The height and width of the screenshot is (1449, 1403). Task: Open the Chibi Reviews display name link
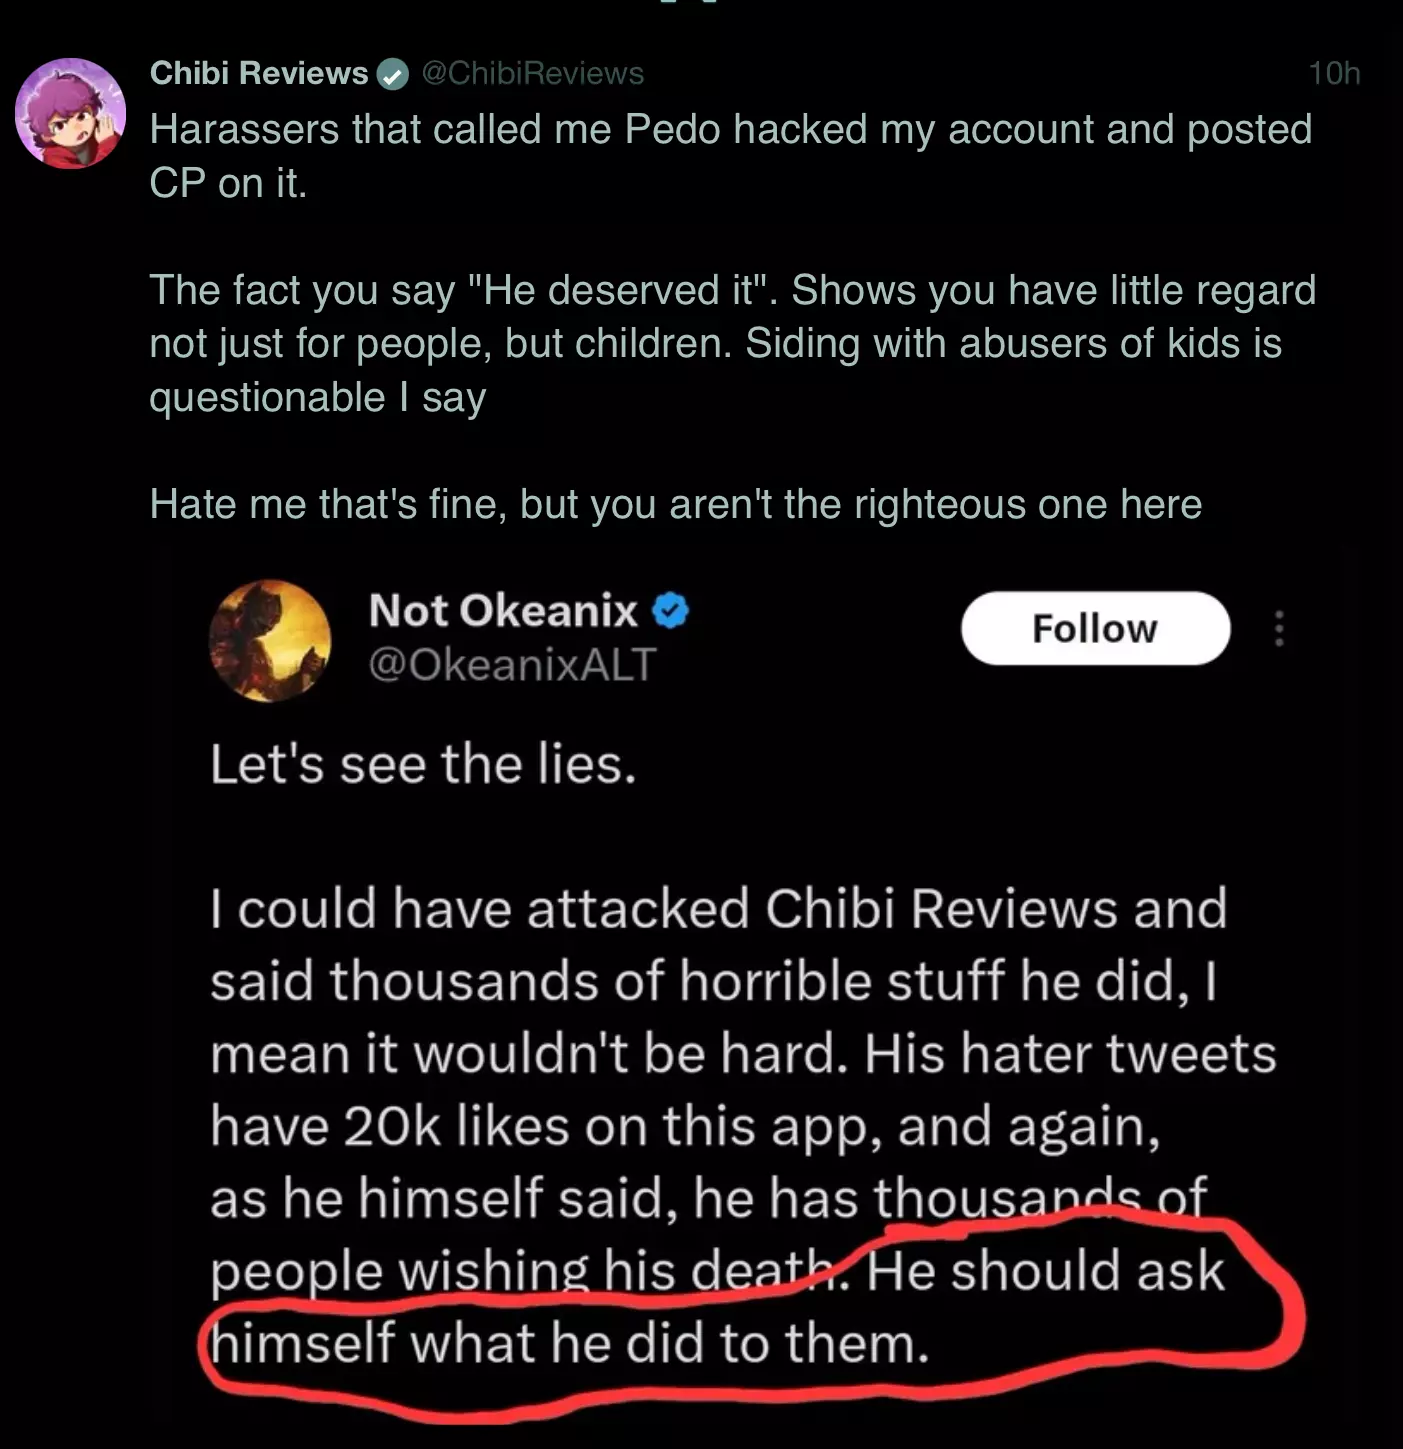point(259,73)
